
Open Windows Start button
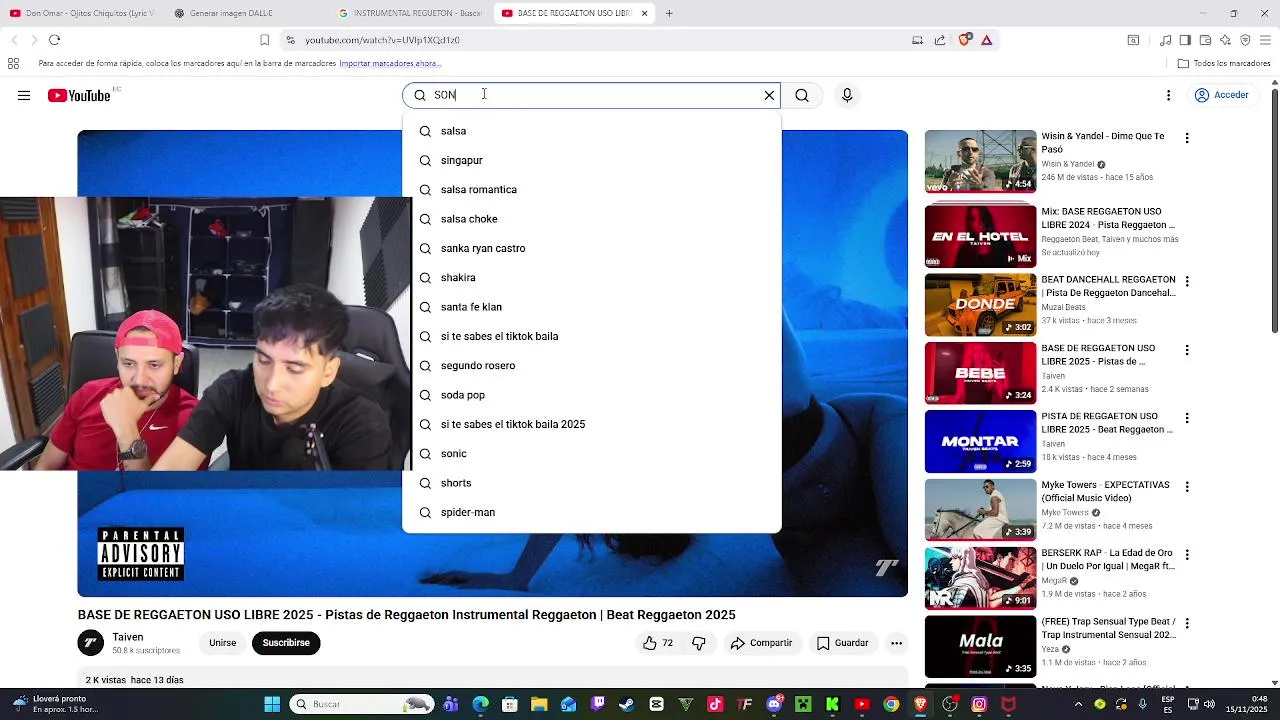pyautogui.click(x=272, y=704)
